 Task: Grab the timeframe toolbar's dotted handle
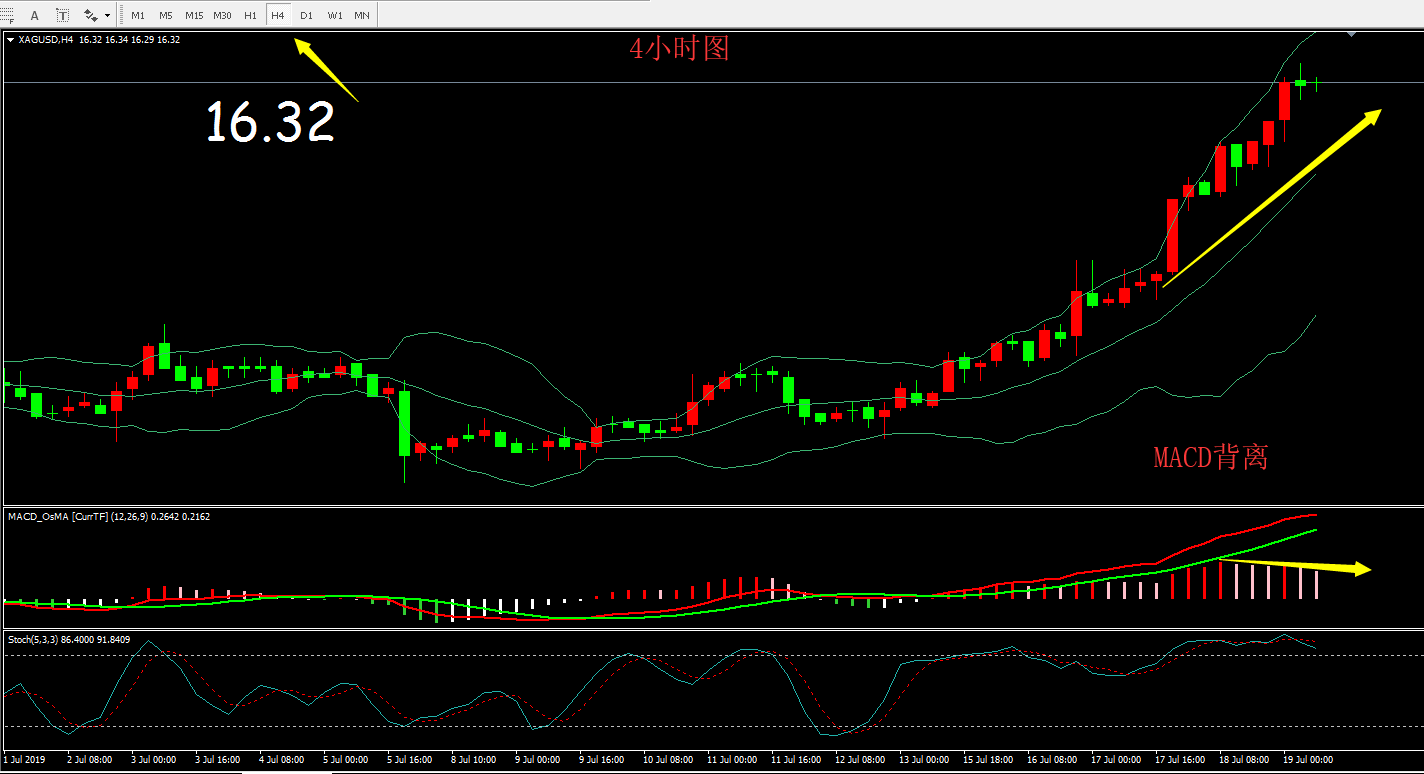coord(121,15)
